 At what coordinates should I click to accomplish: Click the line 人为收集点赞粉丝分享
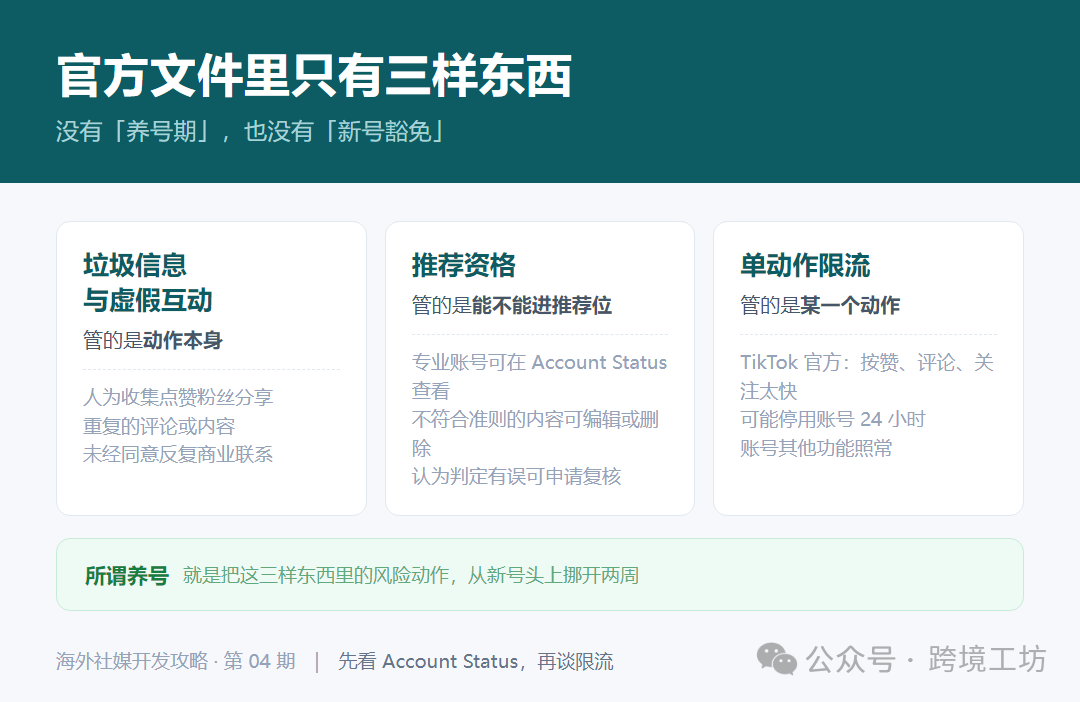click(x=178, y=397)
